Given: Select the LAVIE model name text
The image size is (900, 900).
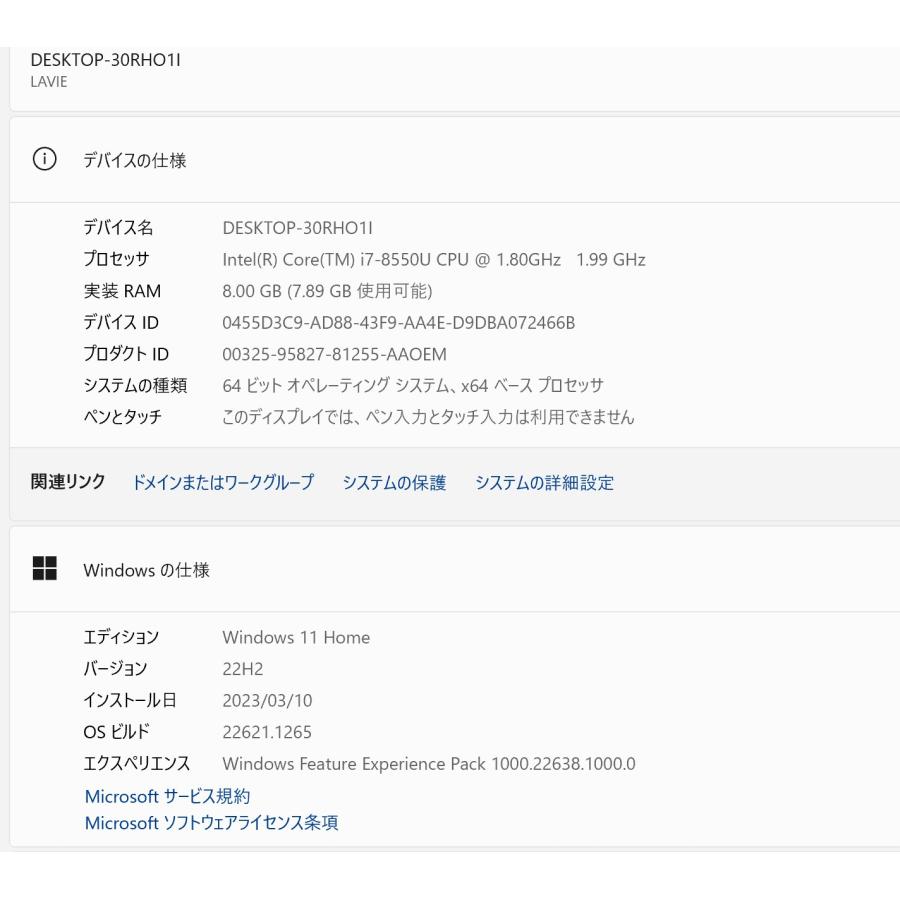Looking at the screenshot, I should [49, 82].
